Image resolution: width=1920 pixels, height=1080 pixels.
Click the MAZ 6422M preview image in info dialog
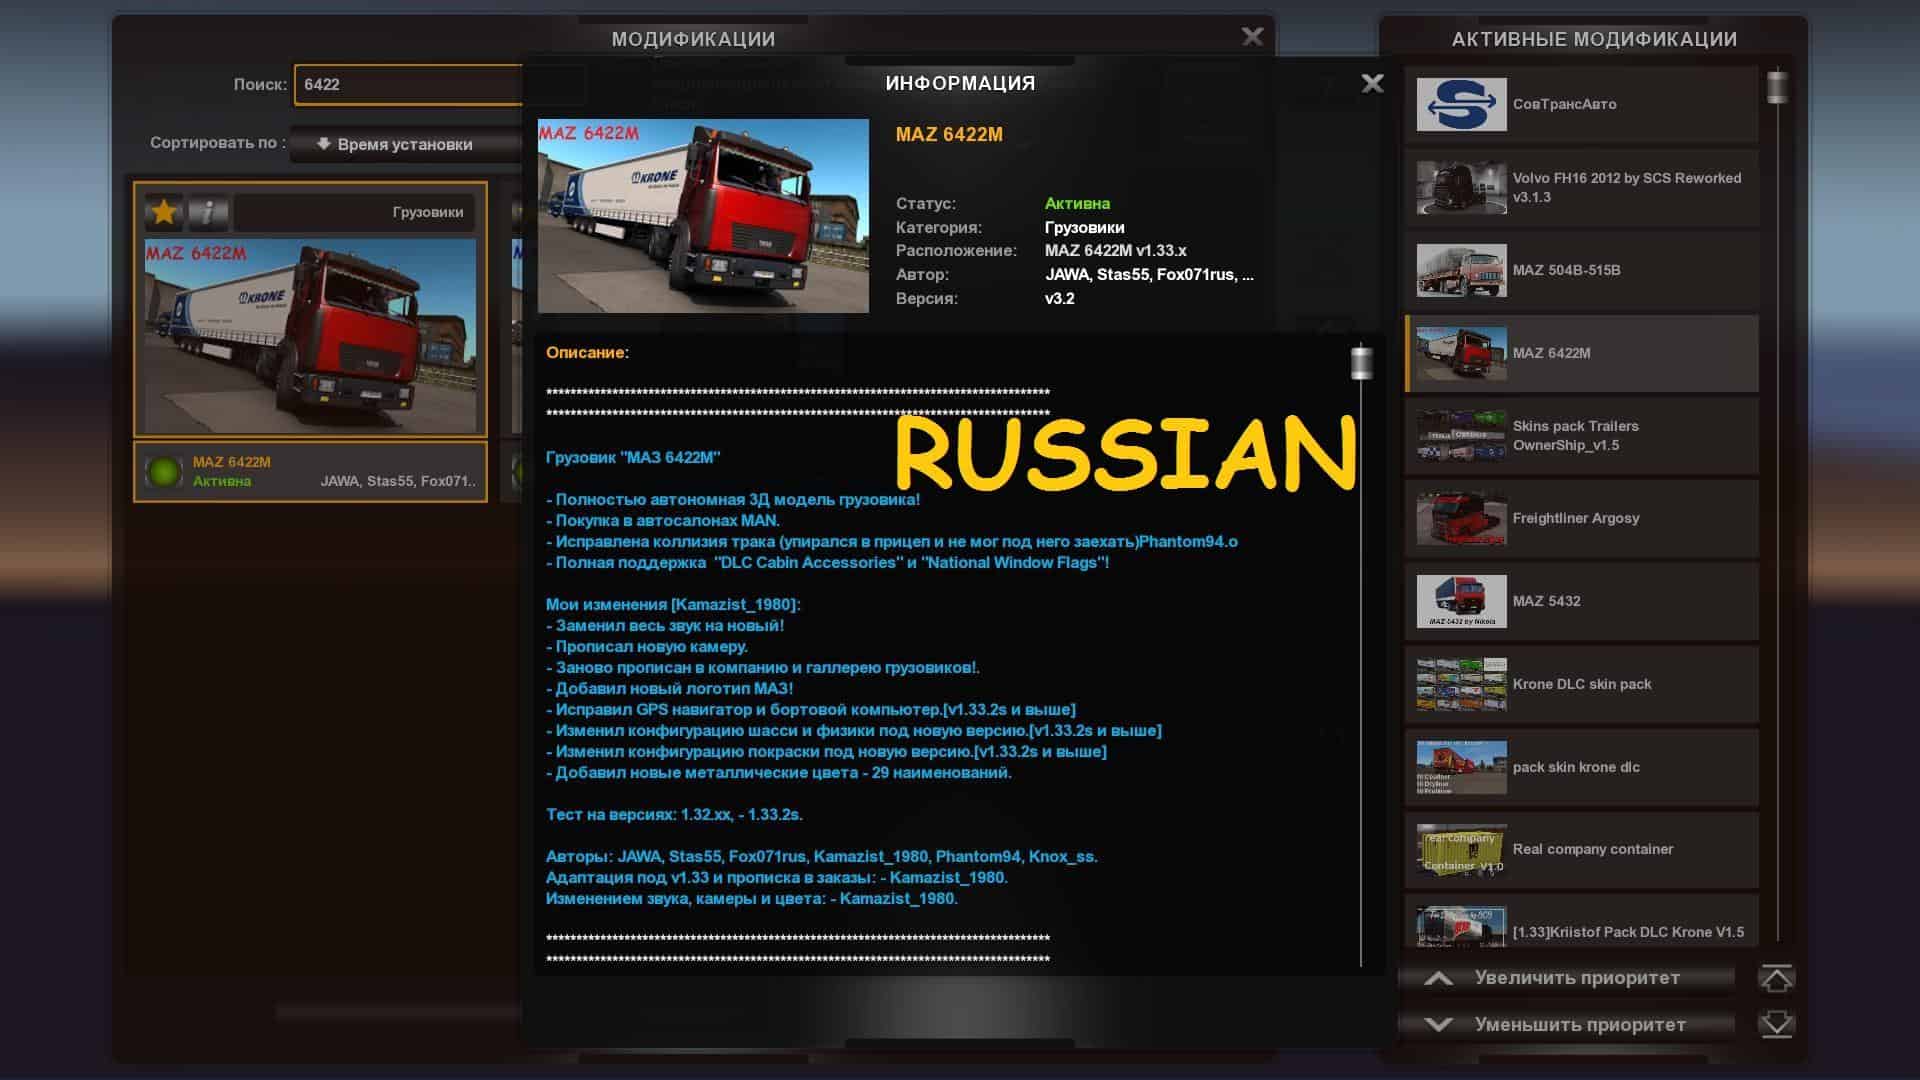point(703,216)
